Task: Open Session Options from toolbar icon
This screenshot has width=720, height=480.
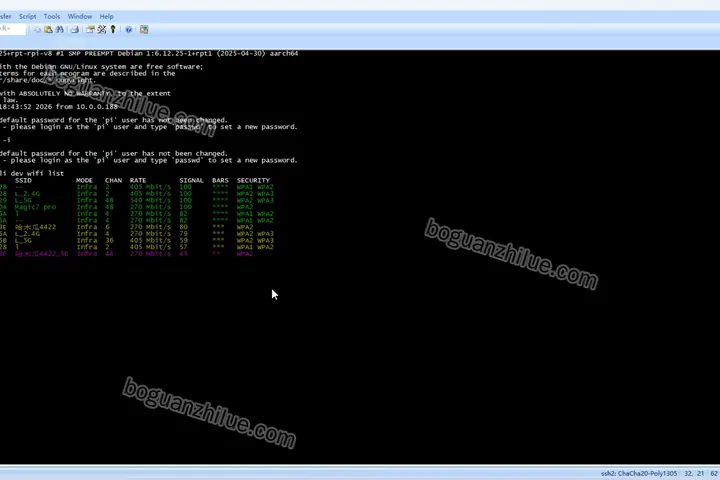Action: tap(90, 29)
